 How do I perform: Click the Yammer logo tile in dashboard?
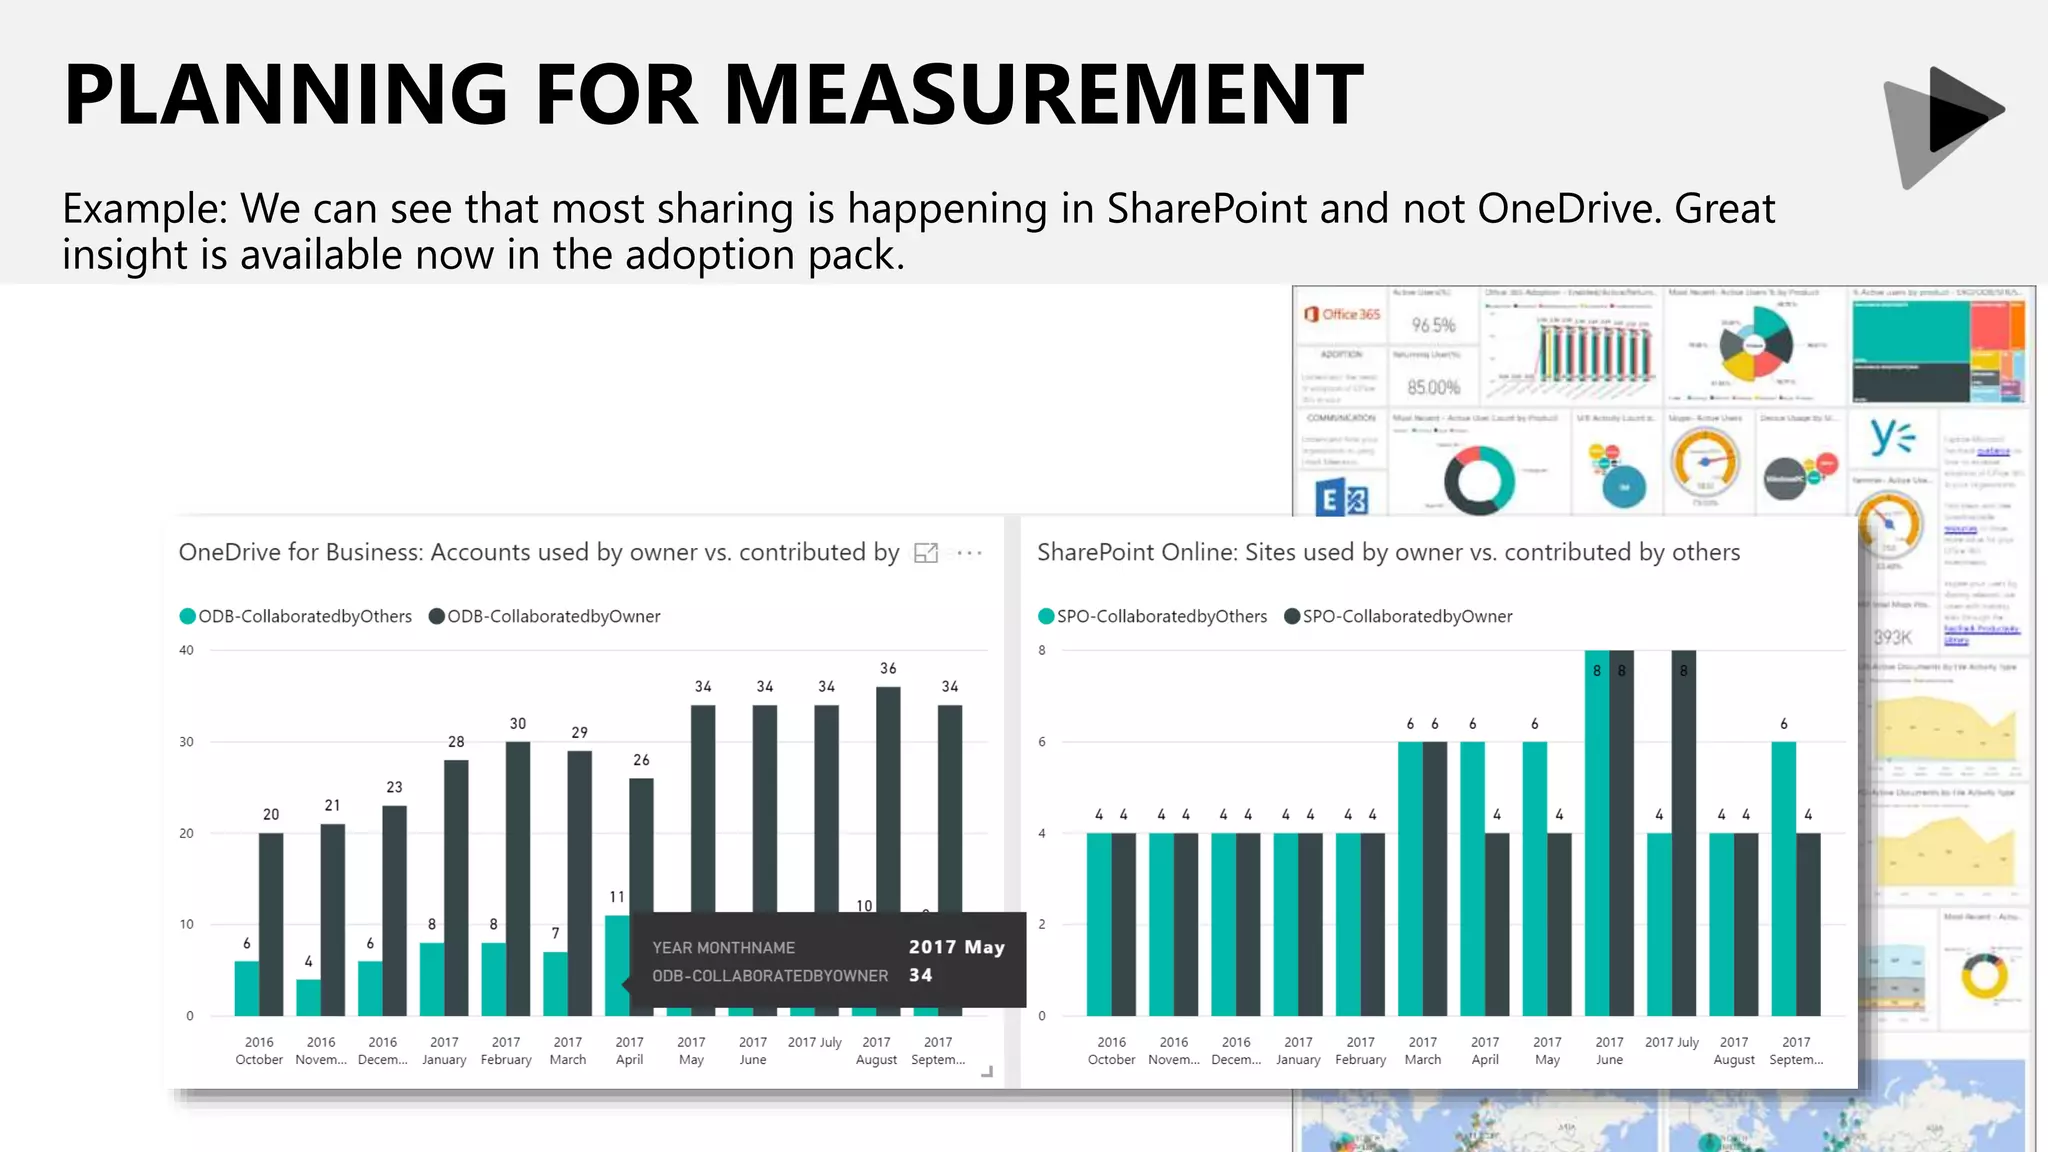point(1892,437)
